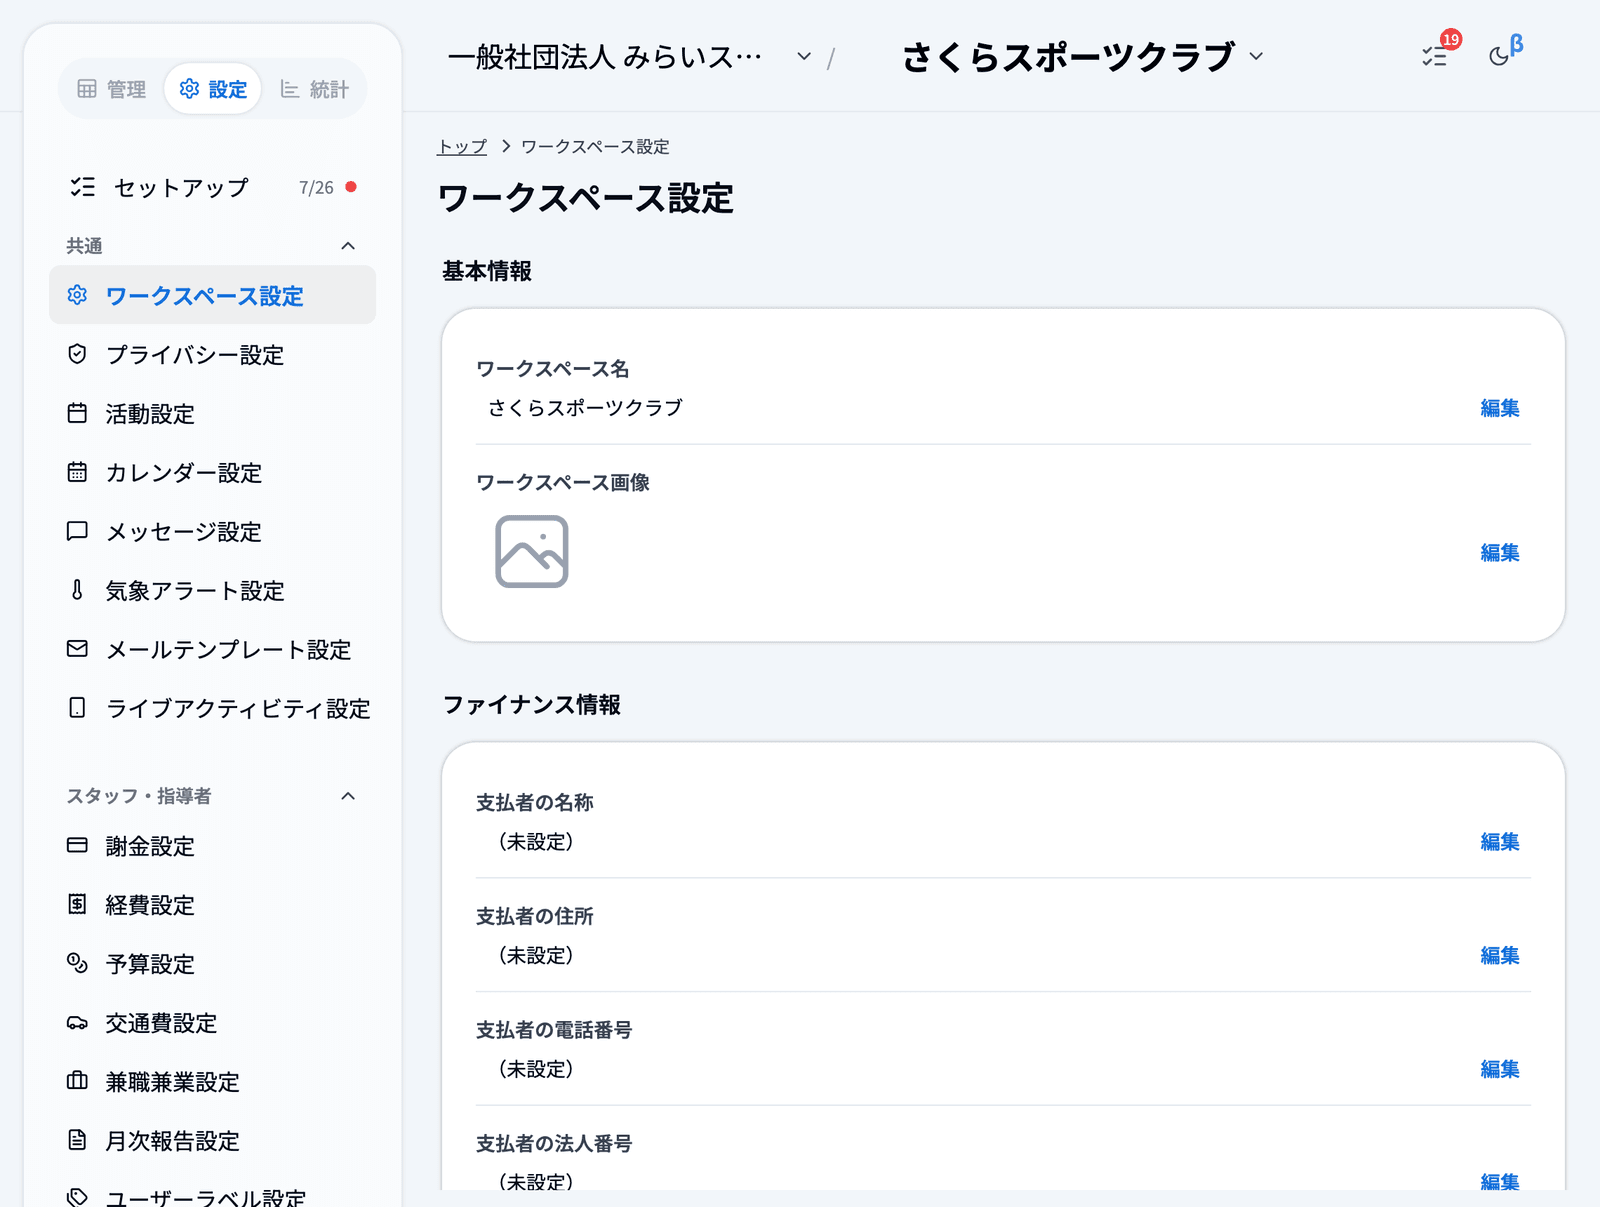The width and height of the screenshot is (1600, 1207).
Task: Open 謝金設定 card icon item
Action: 212,846
